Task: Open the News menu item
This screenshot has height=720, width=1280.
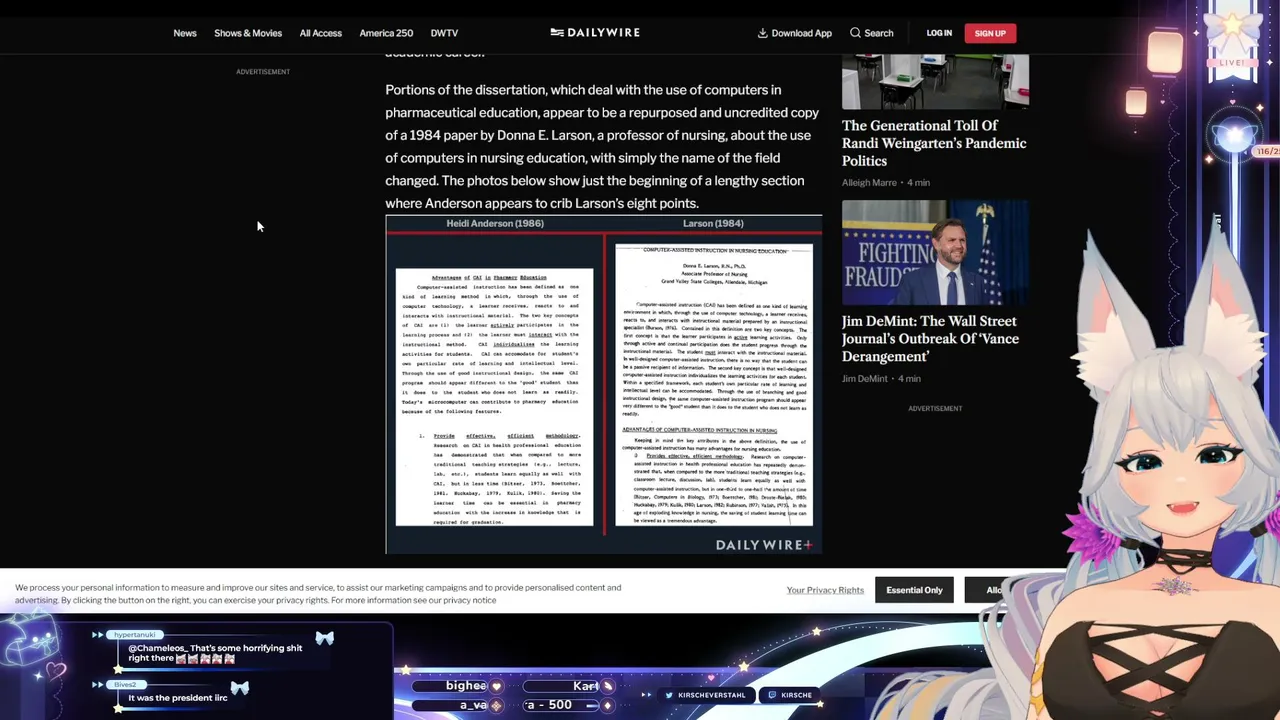Action: (x=185, y=33)
